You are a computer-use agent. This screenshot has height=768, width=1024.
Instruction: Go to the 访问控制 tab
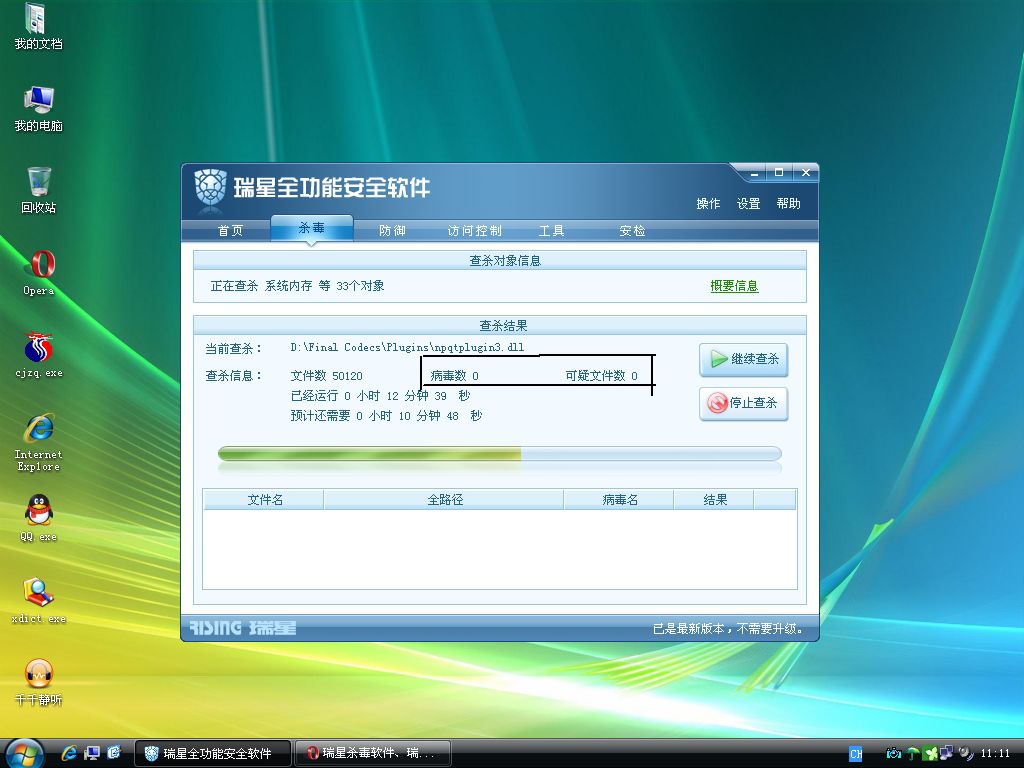pos(475,231)
